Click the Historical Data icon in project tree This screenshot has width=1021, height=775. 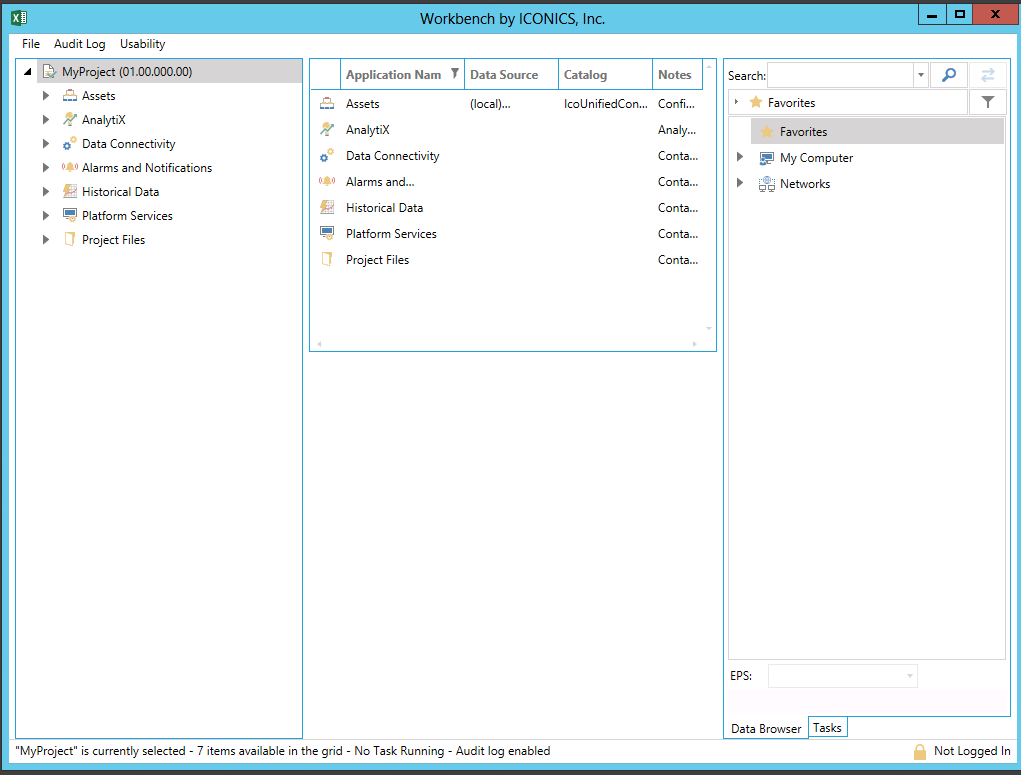70,192
